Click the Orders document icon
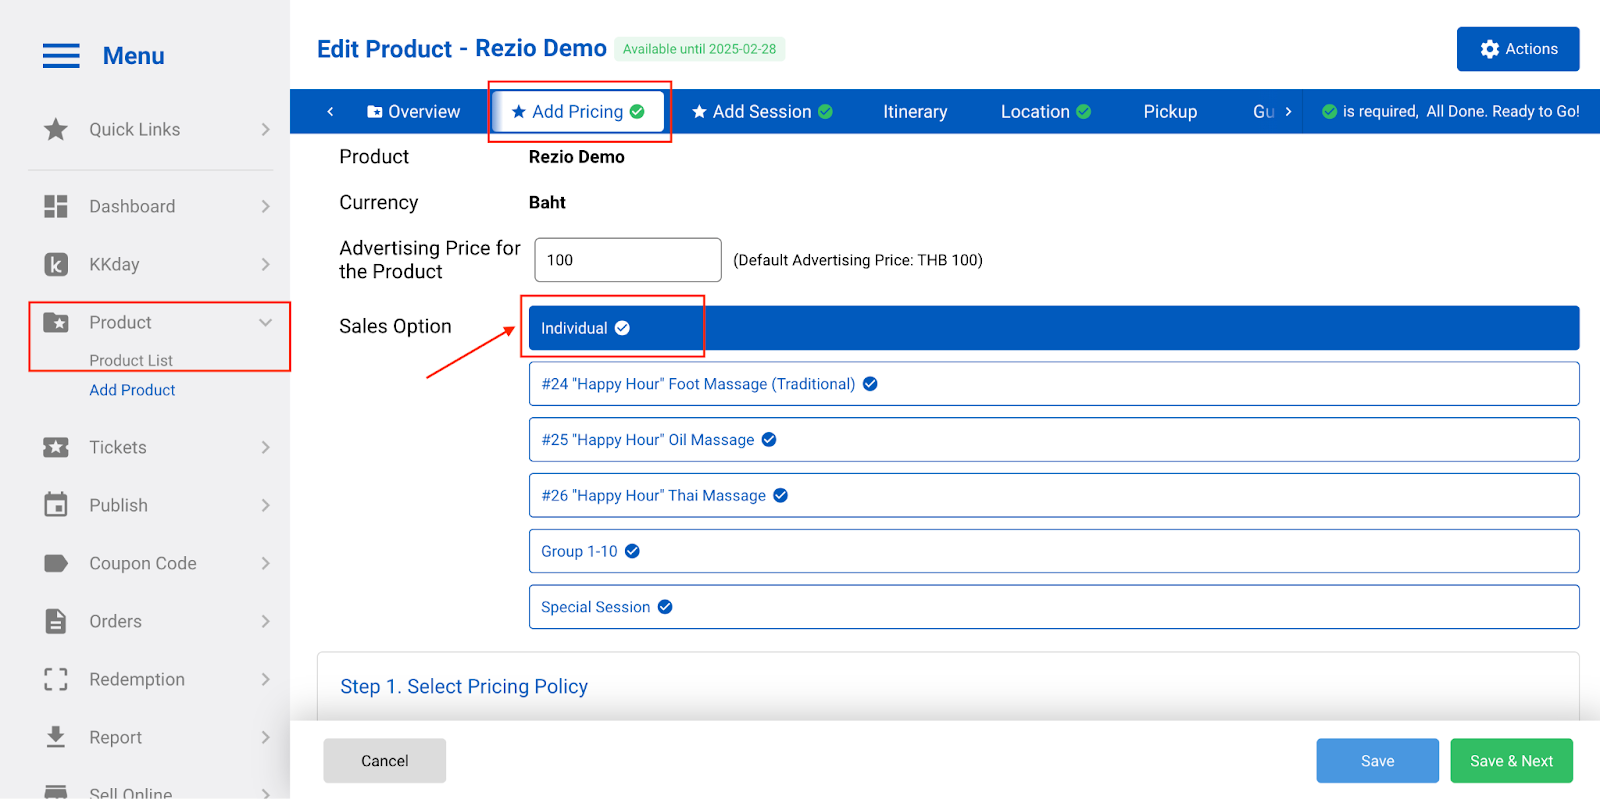Viewport: 1600px width, 799px height. (x=56, y=621)
